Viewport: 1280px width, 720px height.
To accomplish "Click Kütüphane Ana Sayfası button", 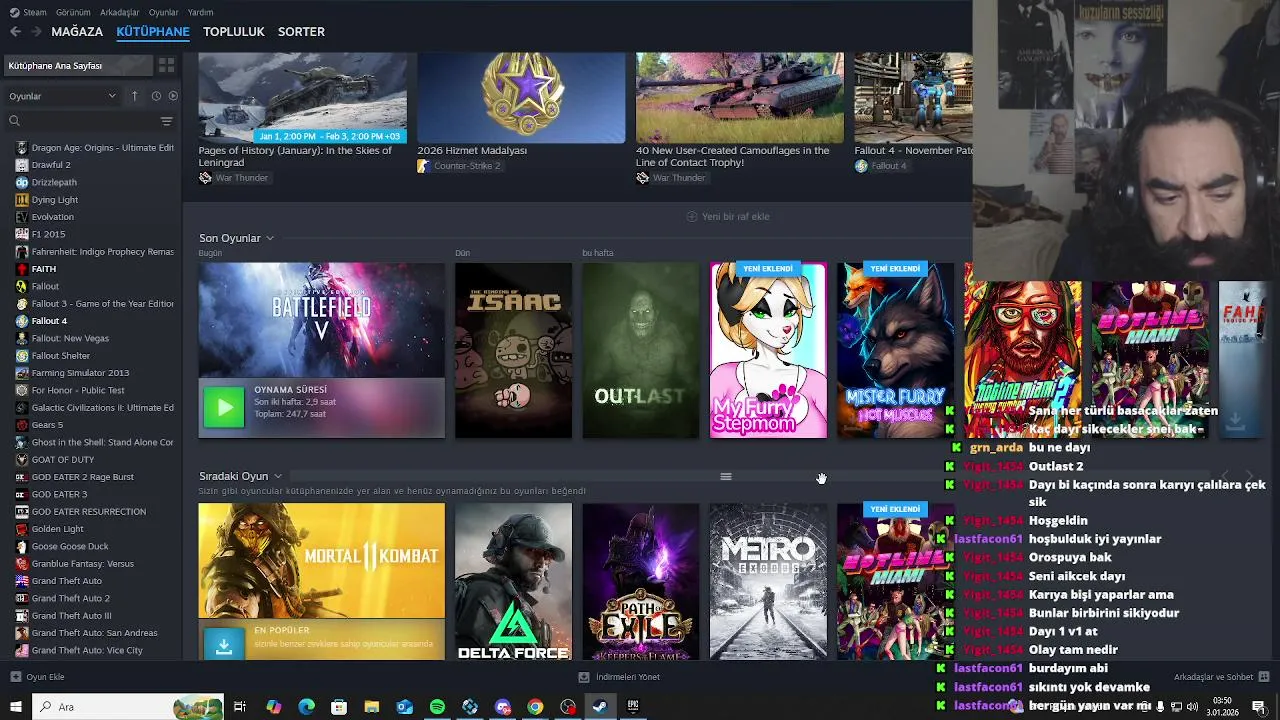I will (x=78, y=65).
